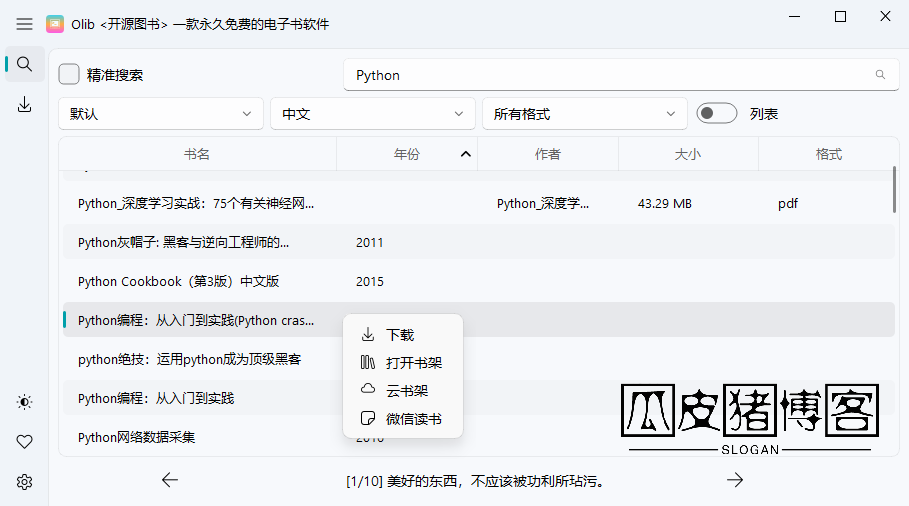The height and width of the screenshot is (506, 909).
Task: Sort by the 作者 column header
Action: click(x=548, y=154)
